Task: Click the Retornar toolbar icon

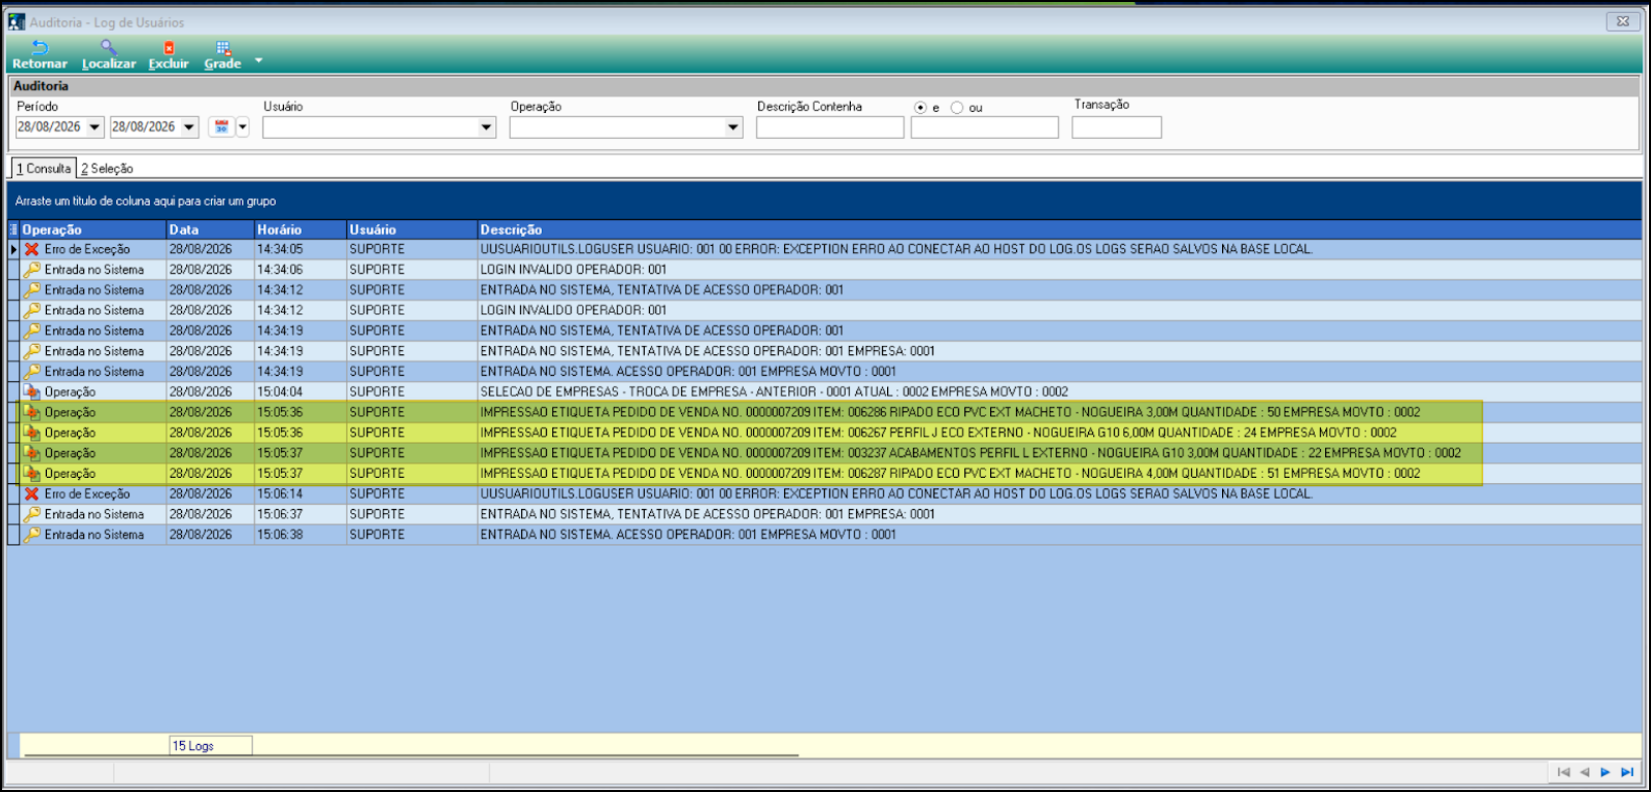Action: 40,48
